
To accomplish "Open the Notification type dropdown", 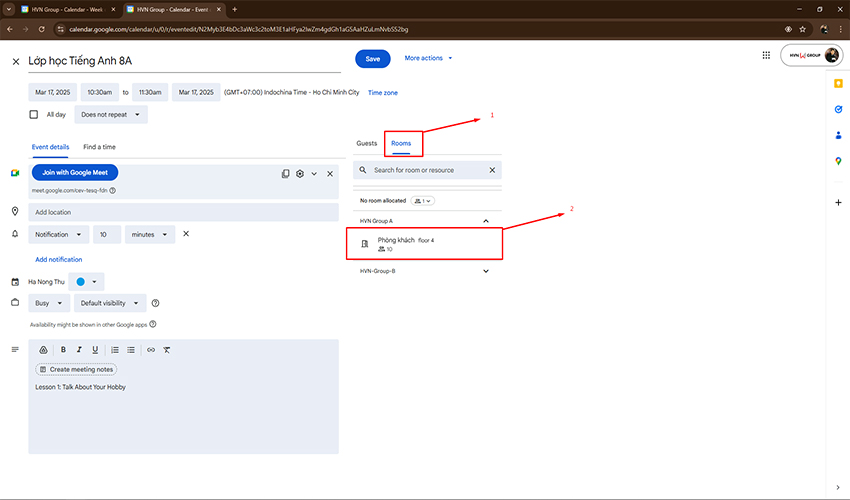I will 59,234.
